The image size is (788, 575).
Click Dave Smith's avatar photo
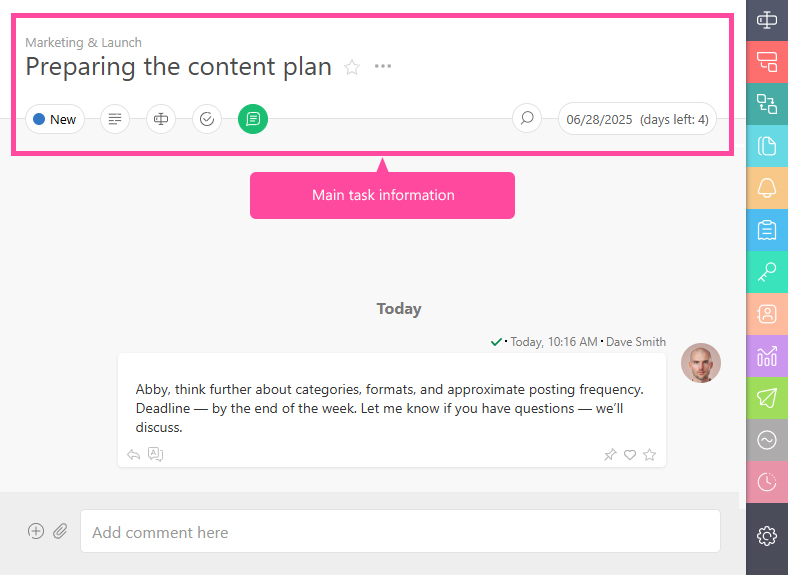click(701, 363)
